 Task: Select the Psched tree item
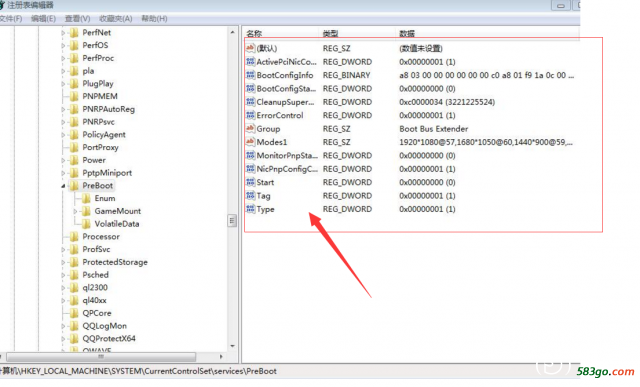click(96, 275)
